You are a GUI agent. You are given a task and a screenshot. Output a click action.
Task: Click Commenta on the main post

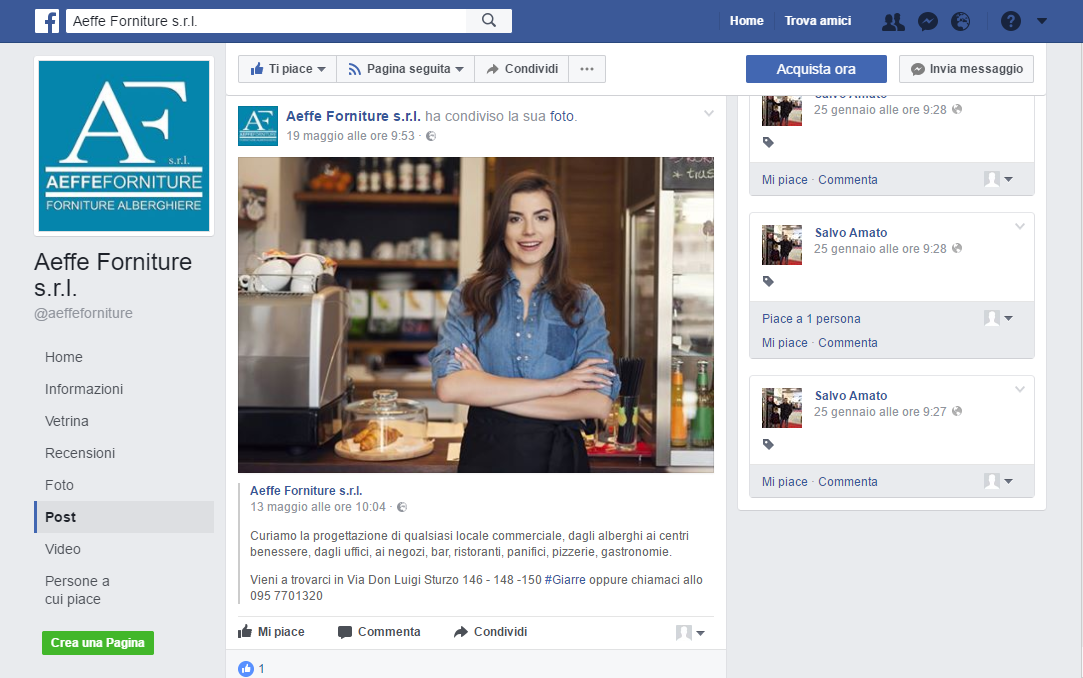coord(379,632)
